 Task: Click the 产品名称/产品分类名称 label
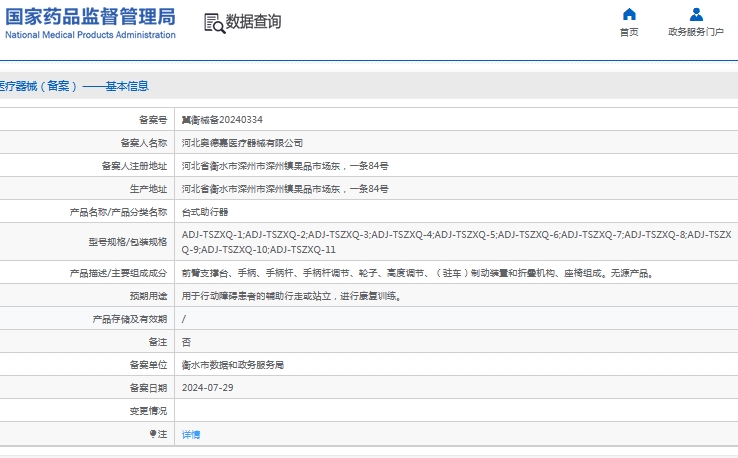tap(118, 212)
